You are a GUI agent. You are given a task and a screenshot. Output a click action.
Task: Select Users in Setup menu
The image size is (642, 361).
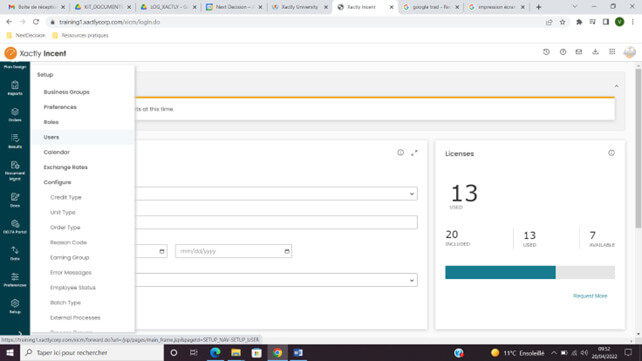pyautogui.click(x=51, y=137)
